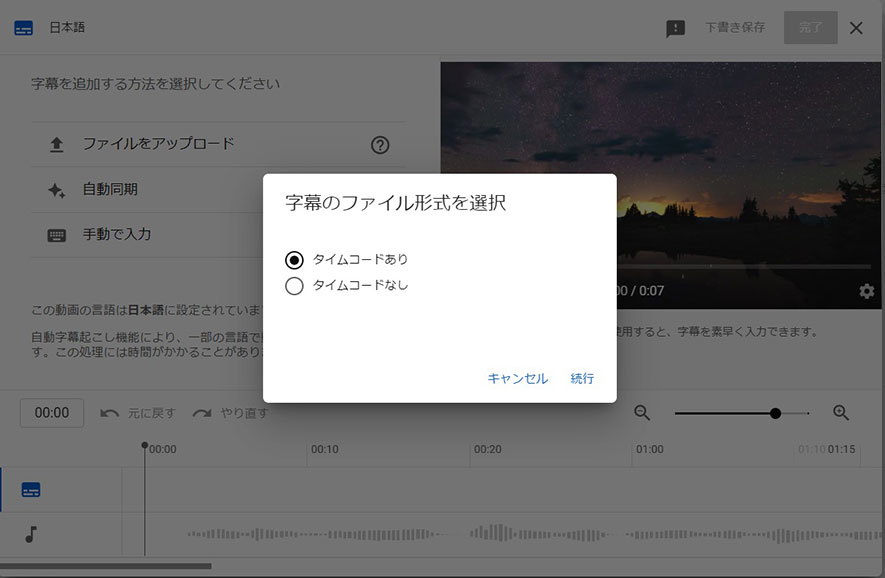Image resolution: width=885 pixels, height=578 pixels.
Task: Click the horizontal scrollbar at bottom
Action: click(x=106, y=566)
